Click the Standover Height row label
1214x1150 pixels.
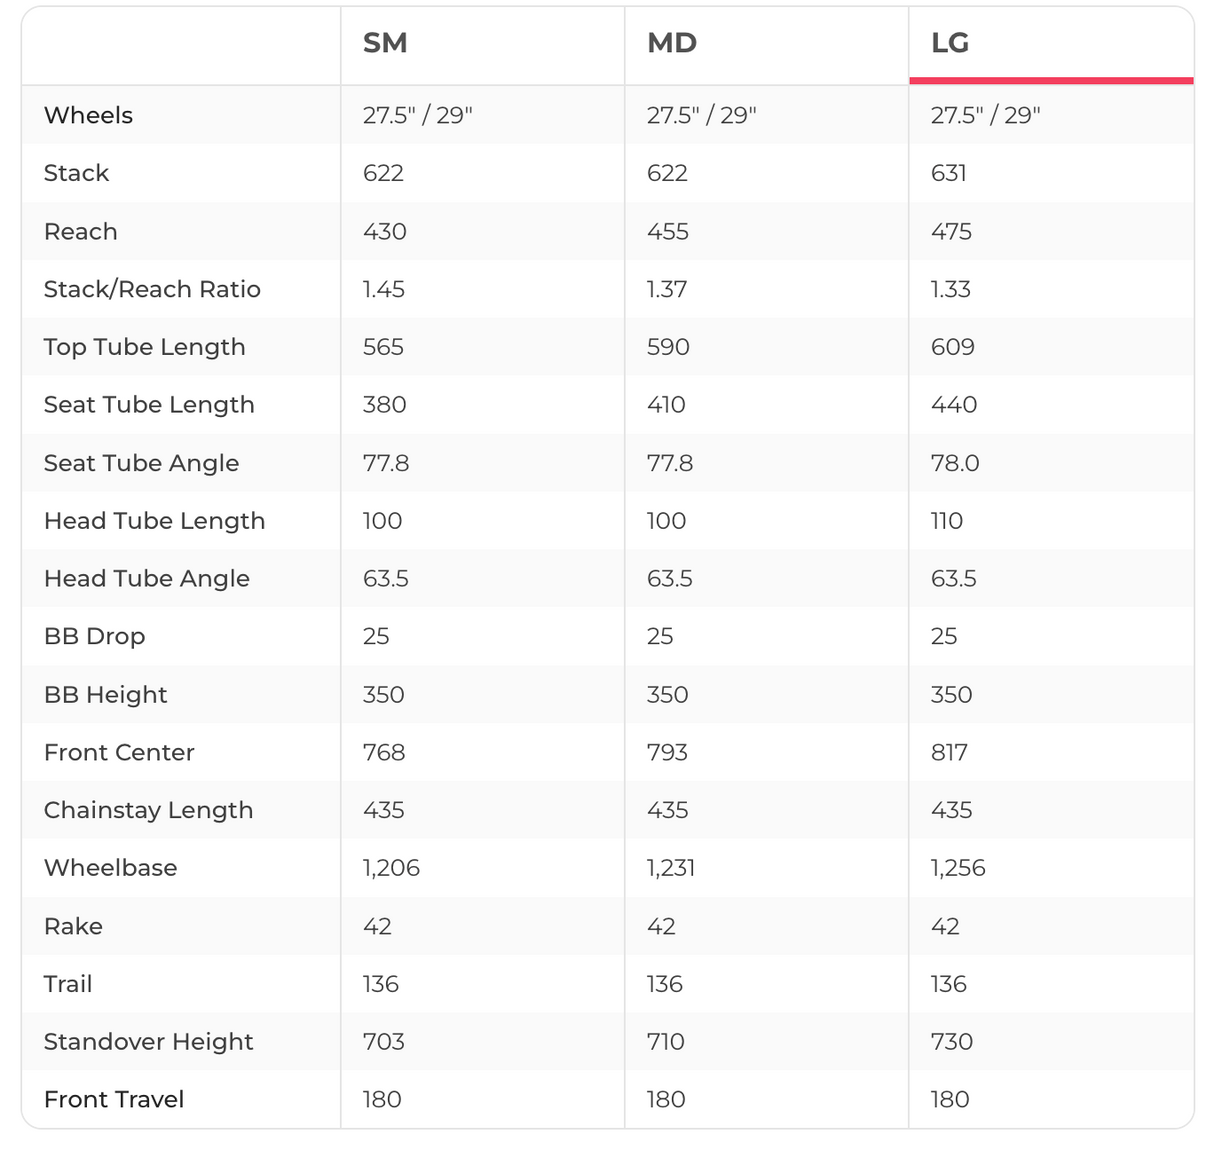[x=148, y=1041]
